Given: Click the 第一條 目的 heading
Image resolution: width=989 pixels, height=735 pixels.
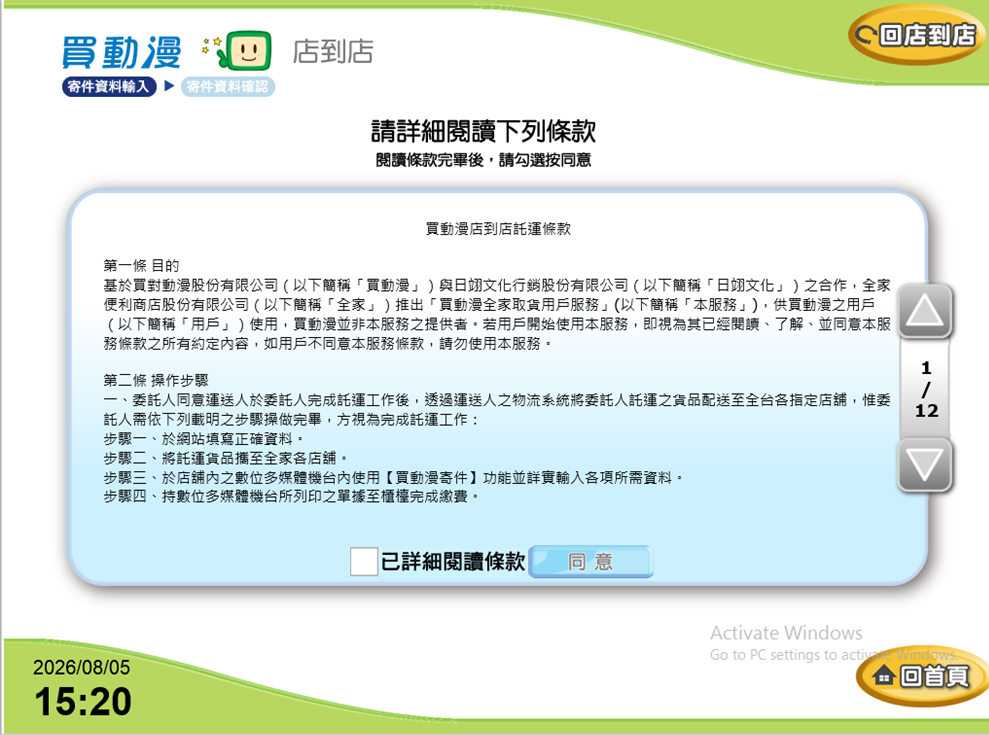Looking at the screenshot, I should coord(141,266).
